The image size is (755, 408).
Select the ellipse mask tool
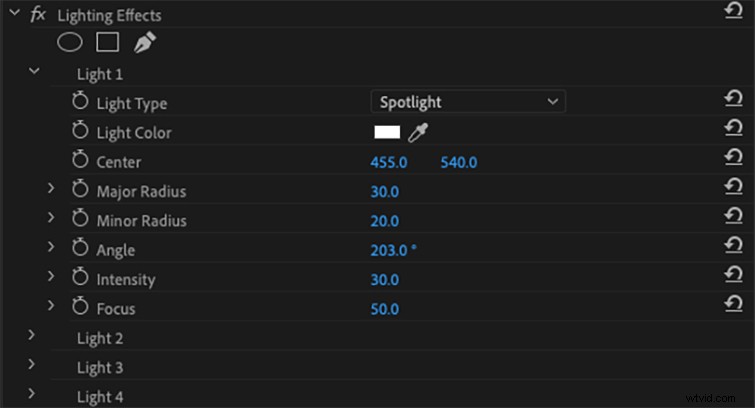click(x=70, y=42)
